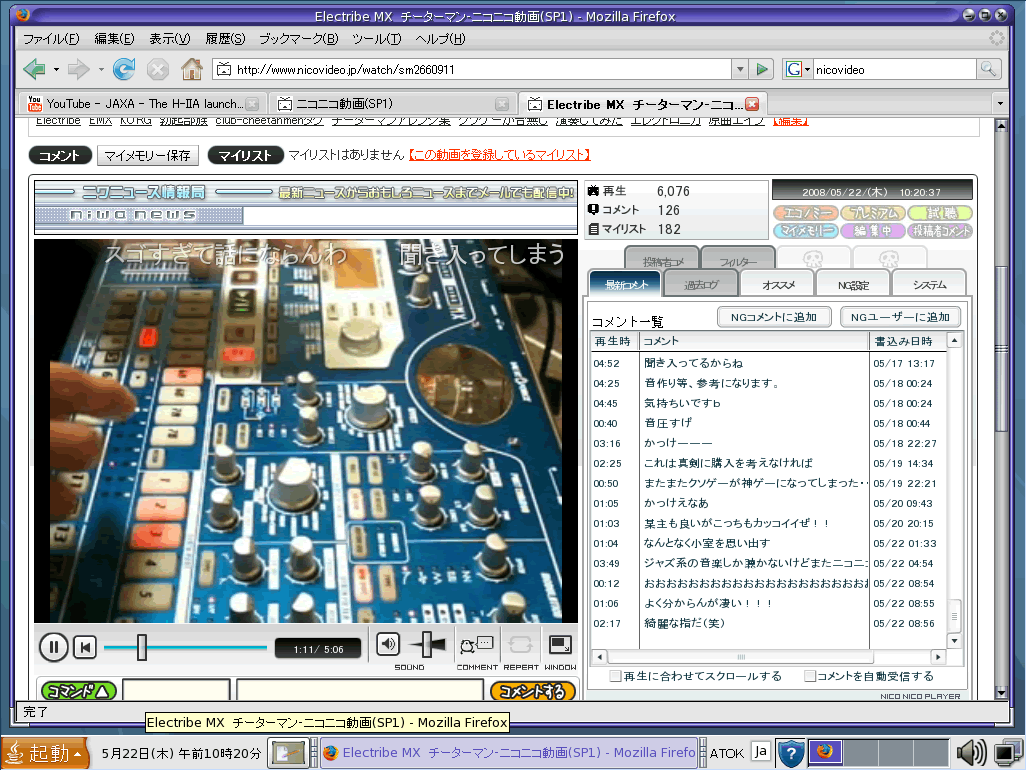Go to the Home page icon
This screenshot has height=770, width=1026.
(192, 69)
